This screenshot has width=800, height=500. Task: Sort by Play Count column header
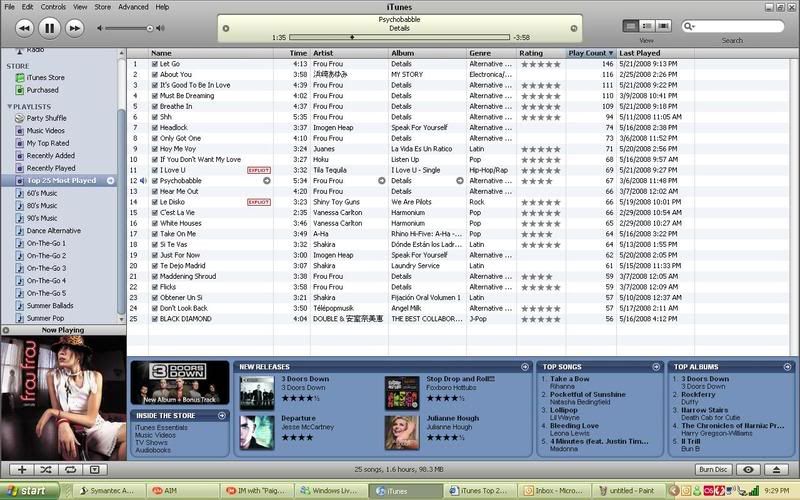(590, 53)
